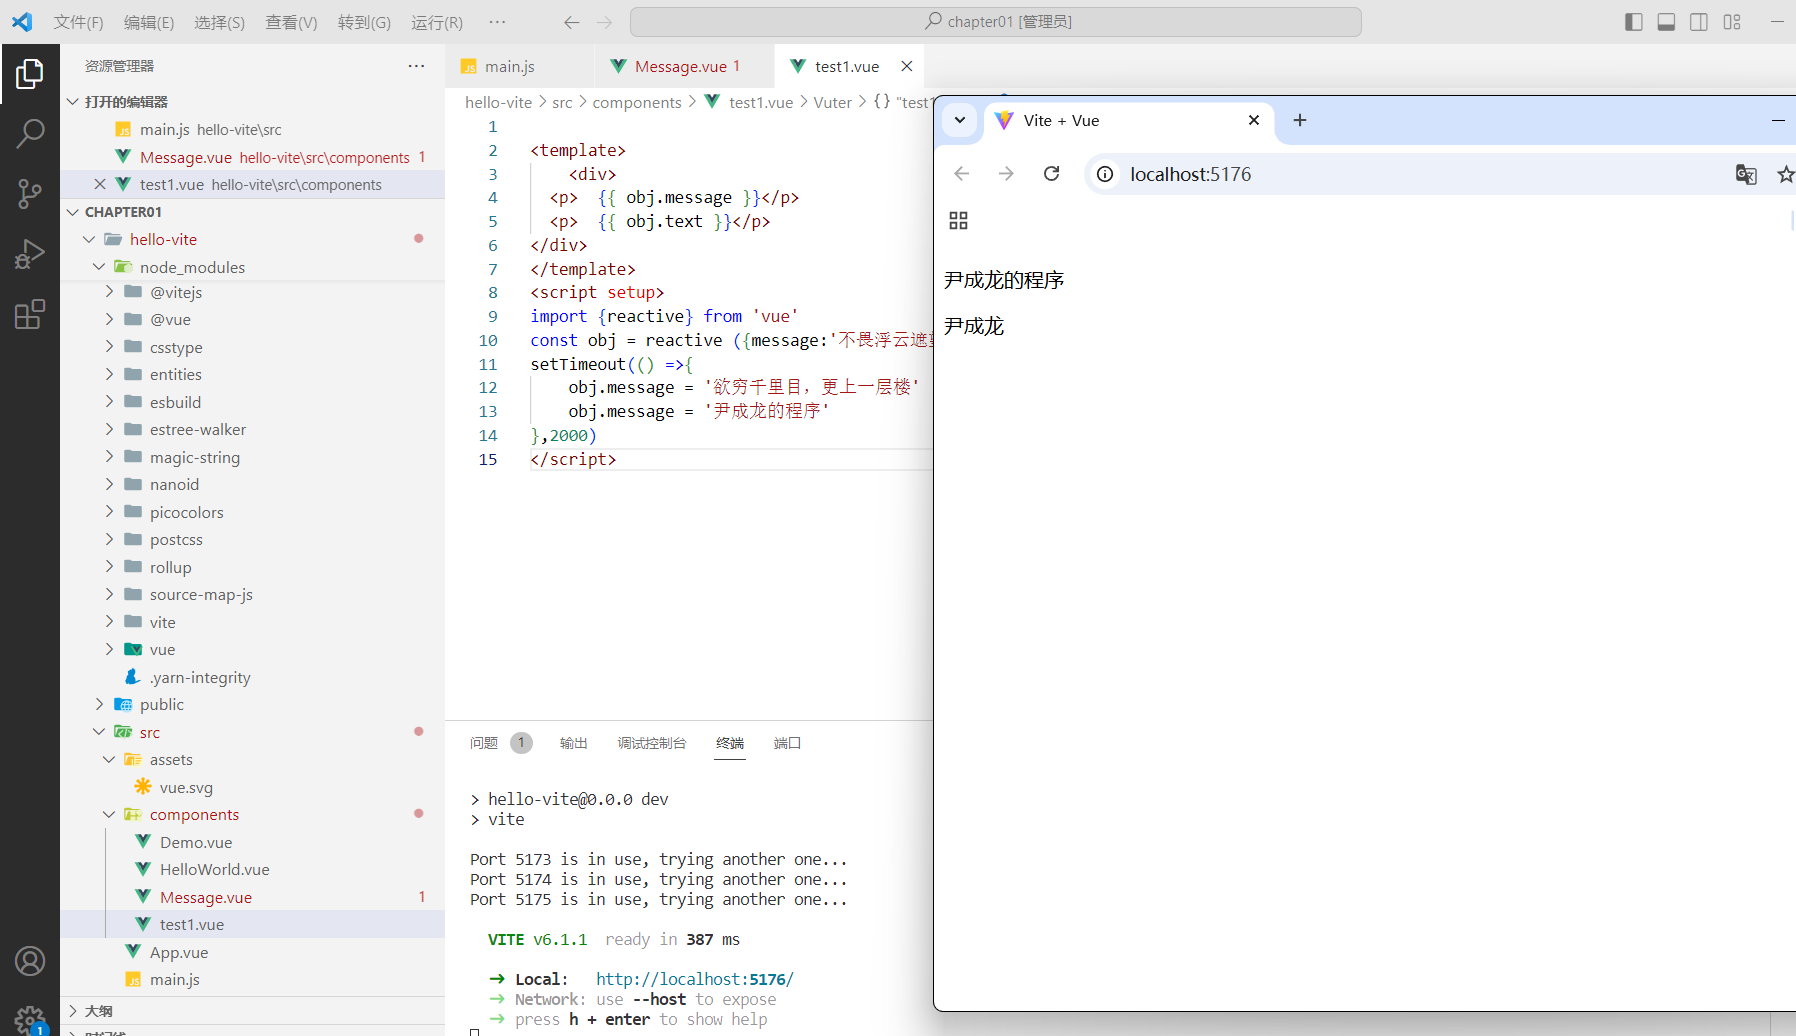Close the test1.vue editor tab

point(907,66)
